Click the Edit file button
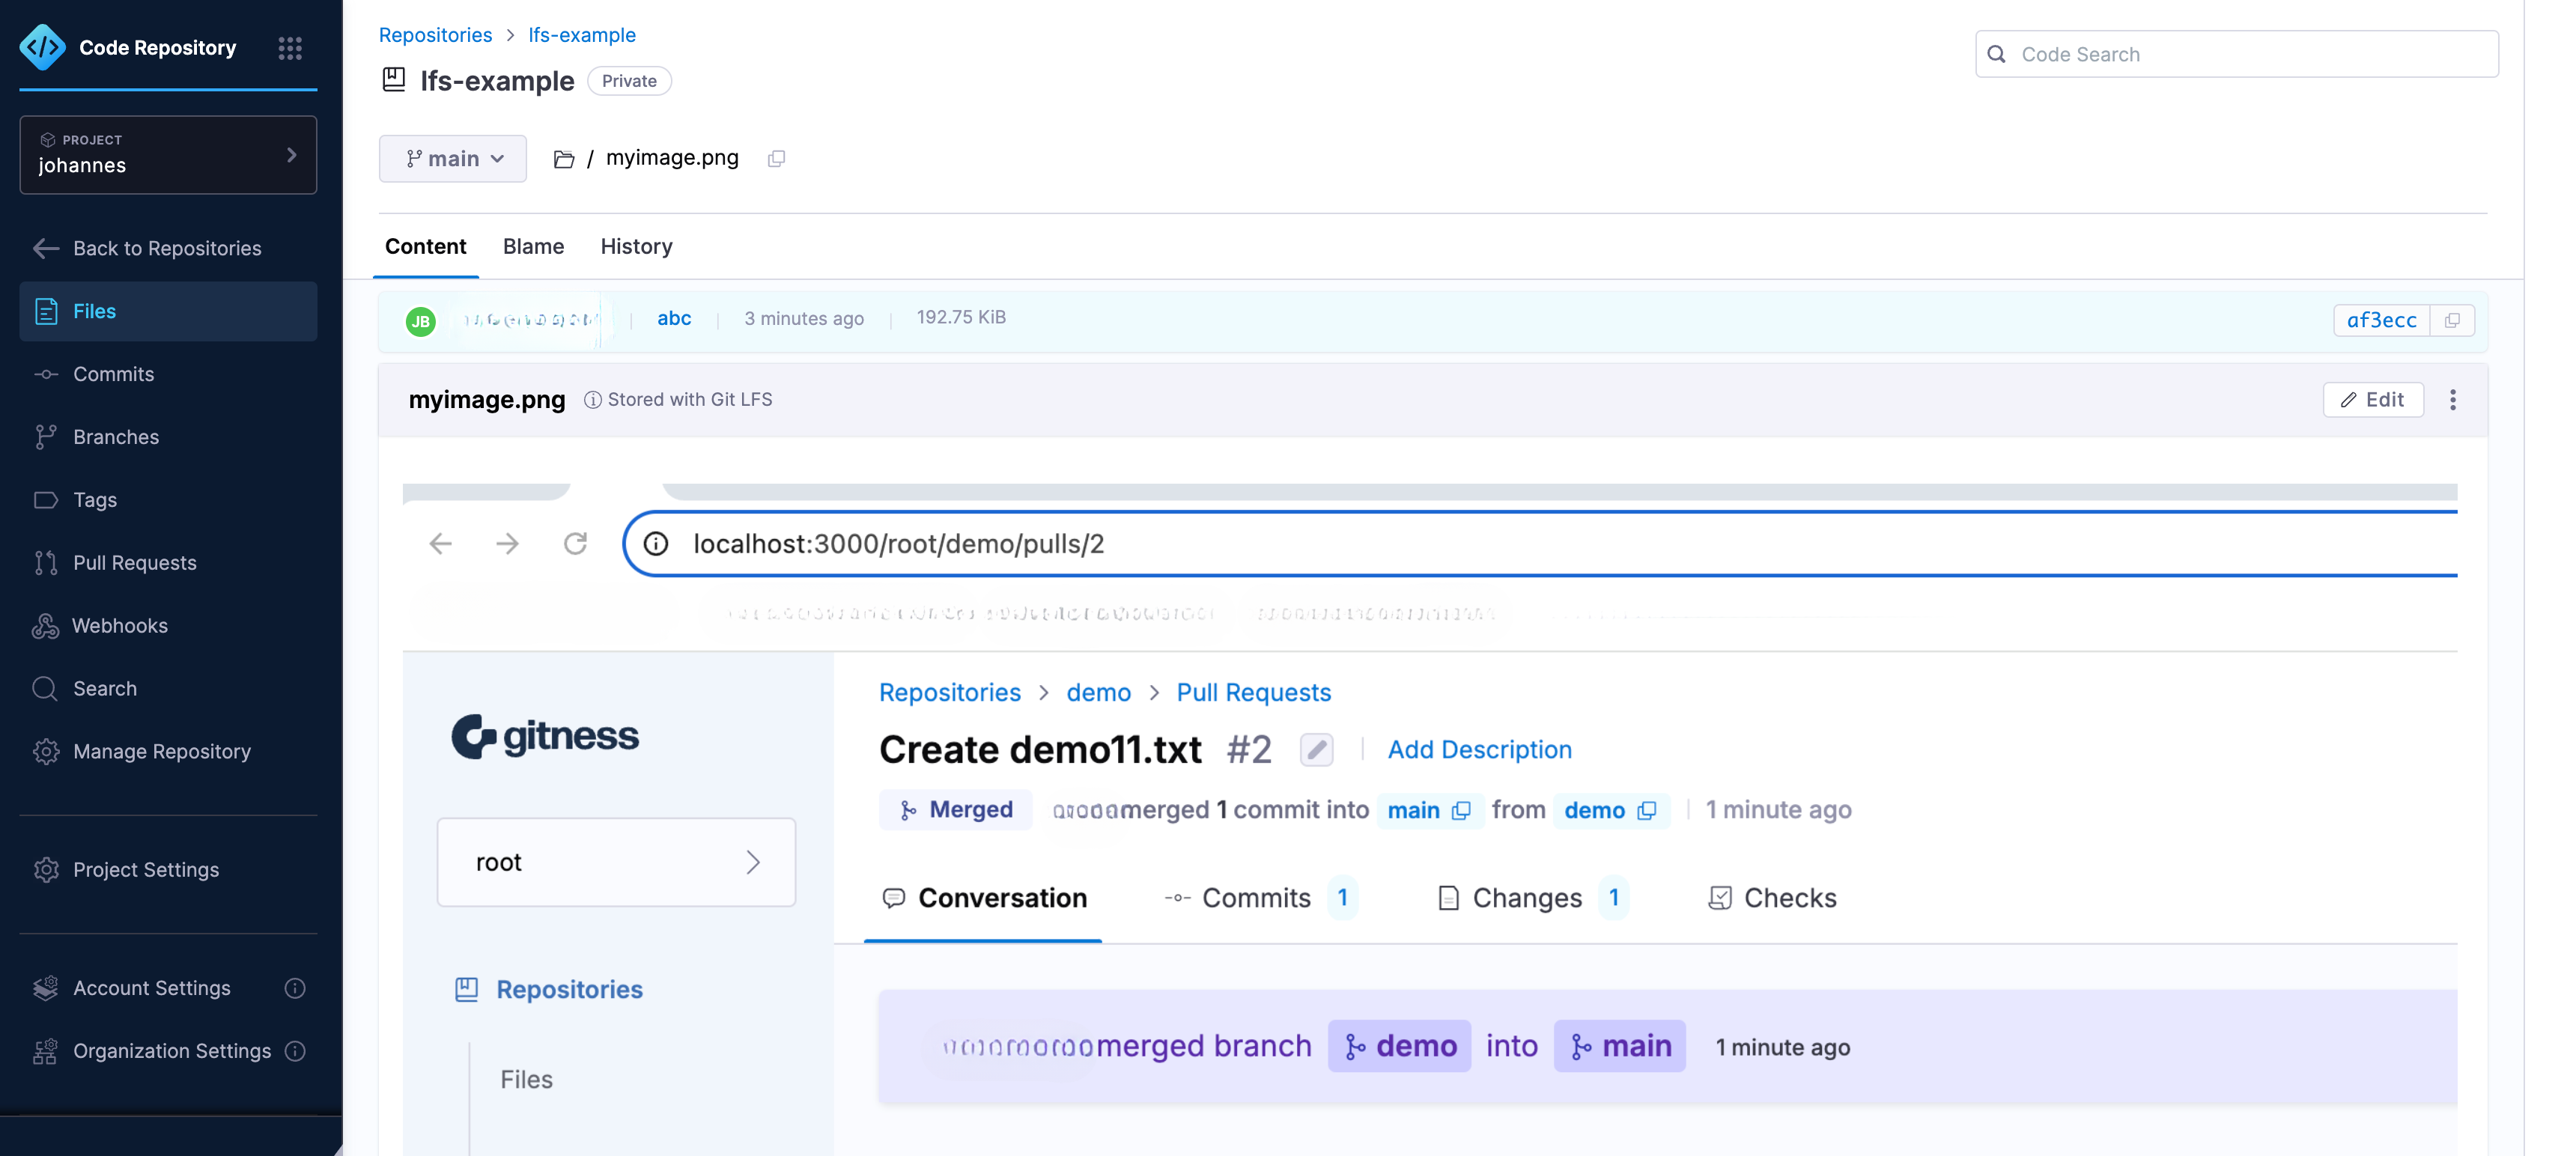 [2372, 400]
